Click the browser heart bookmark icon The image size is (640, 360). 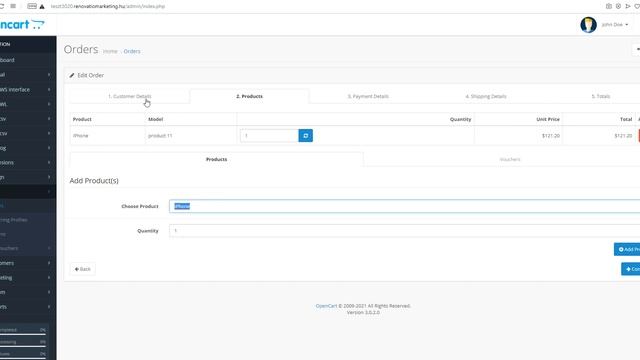tap(637, 6)
